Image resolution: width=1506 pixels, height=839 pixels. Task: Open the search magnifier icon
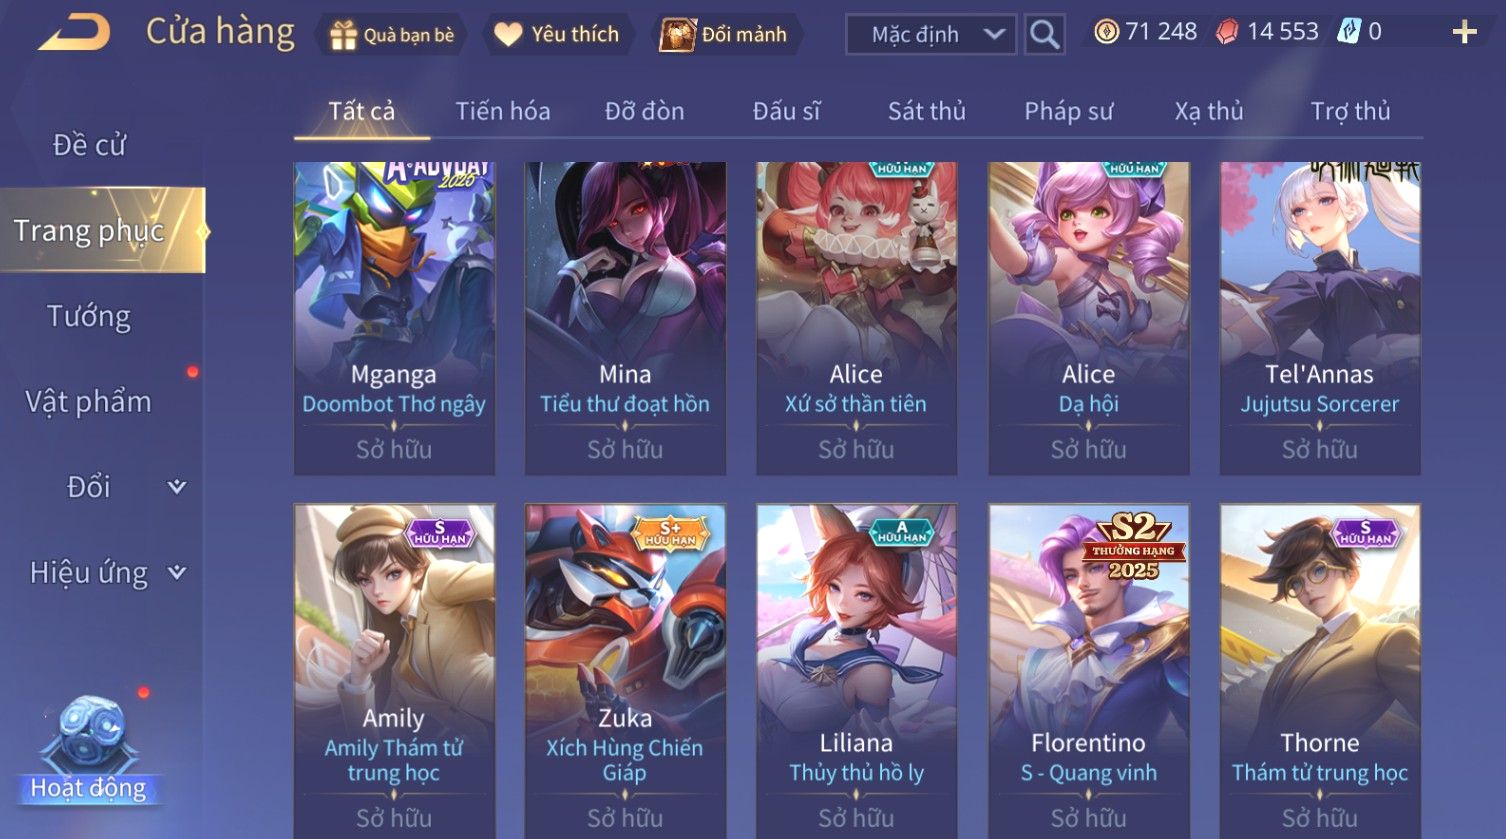[x=1045, y=34]
